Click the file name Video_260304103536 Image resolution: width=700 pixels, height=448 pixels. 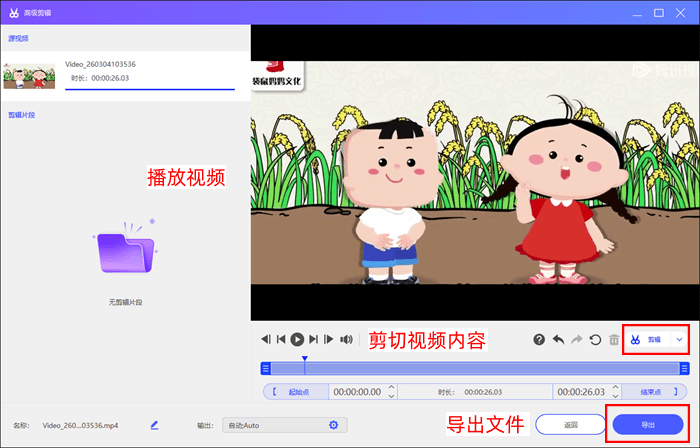100,64
